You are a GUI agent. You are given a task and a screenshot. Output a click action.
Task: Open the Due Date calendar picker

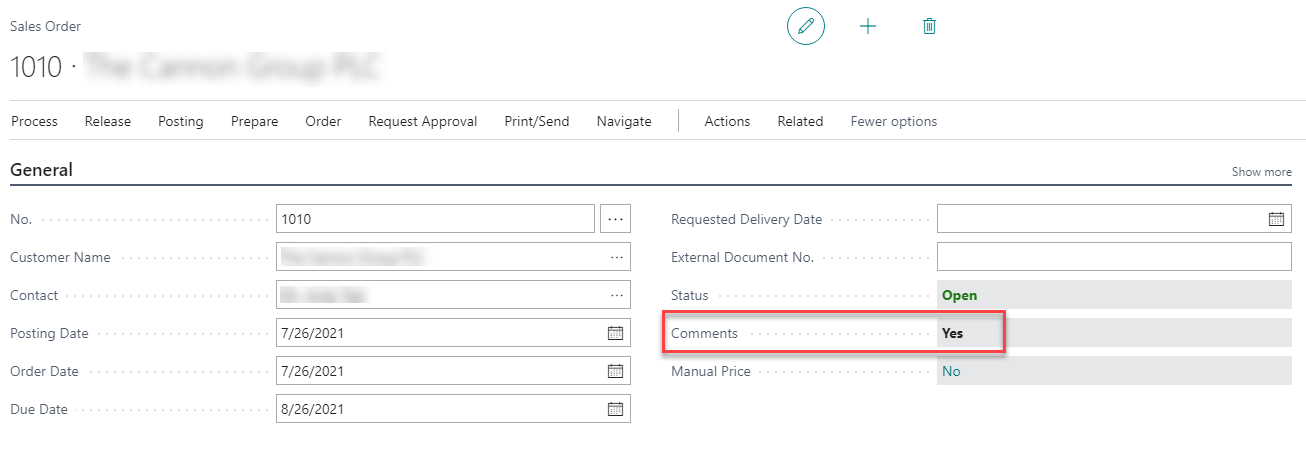616,409
